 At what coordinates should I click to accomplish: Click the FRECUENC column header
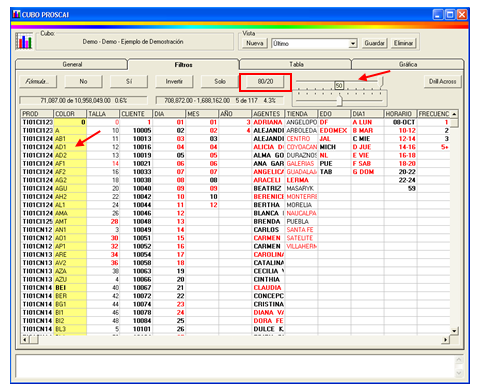[433, 114]
